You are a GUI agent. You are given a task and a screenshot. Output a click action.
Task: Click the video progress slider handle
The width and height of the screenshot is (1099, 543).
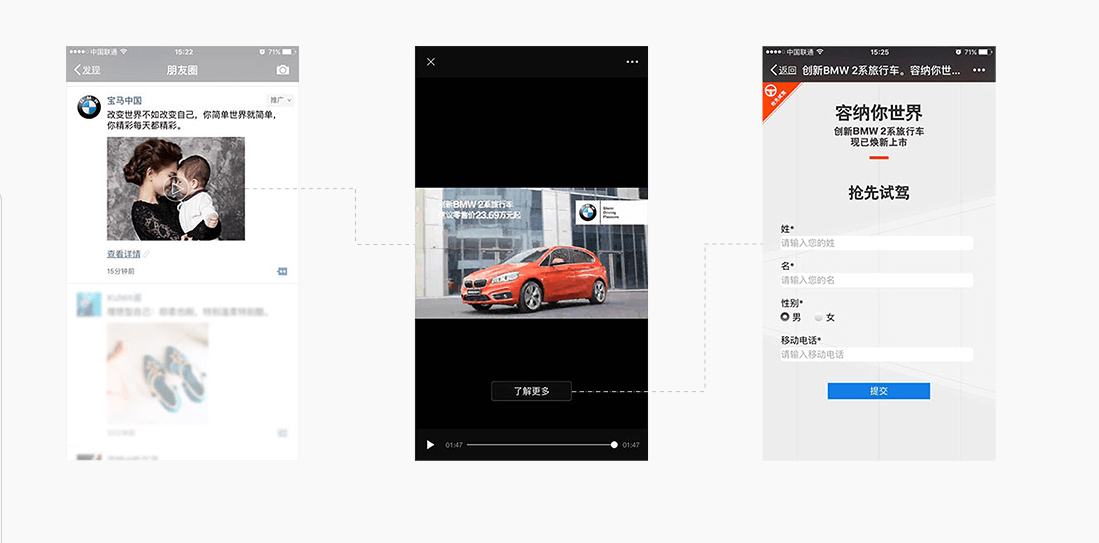tap(614, 445)
